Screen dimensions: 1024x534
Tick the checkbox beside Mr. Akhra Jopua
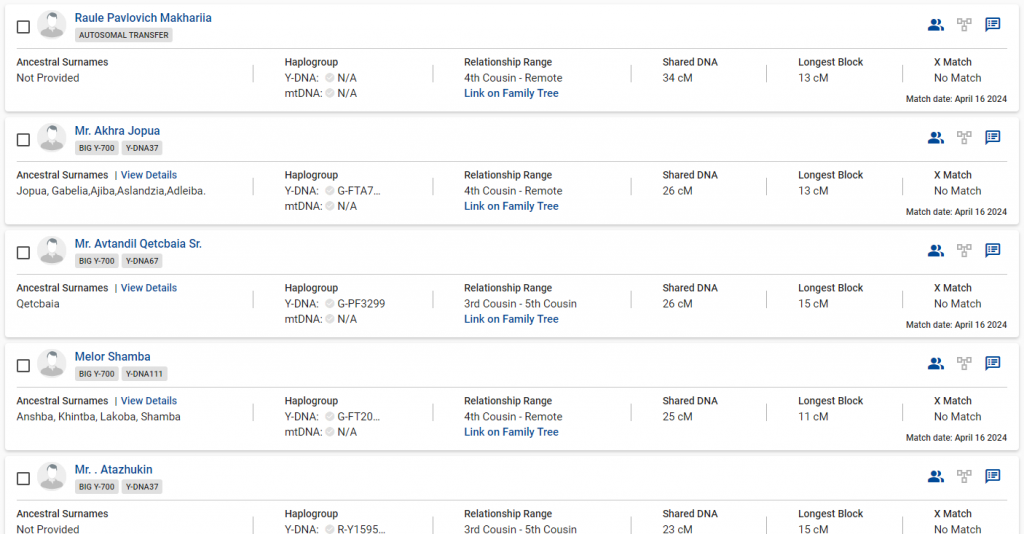[23, 140]
